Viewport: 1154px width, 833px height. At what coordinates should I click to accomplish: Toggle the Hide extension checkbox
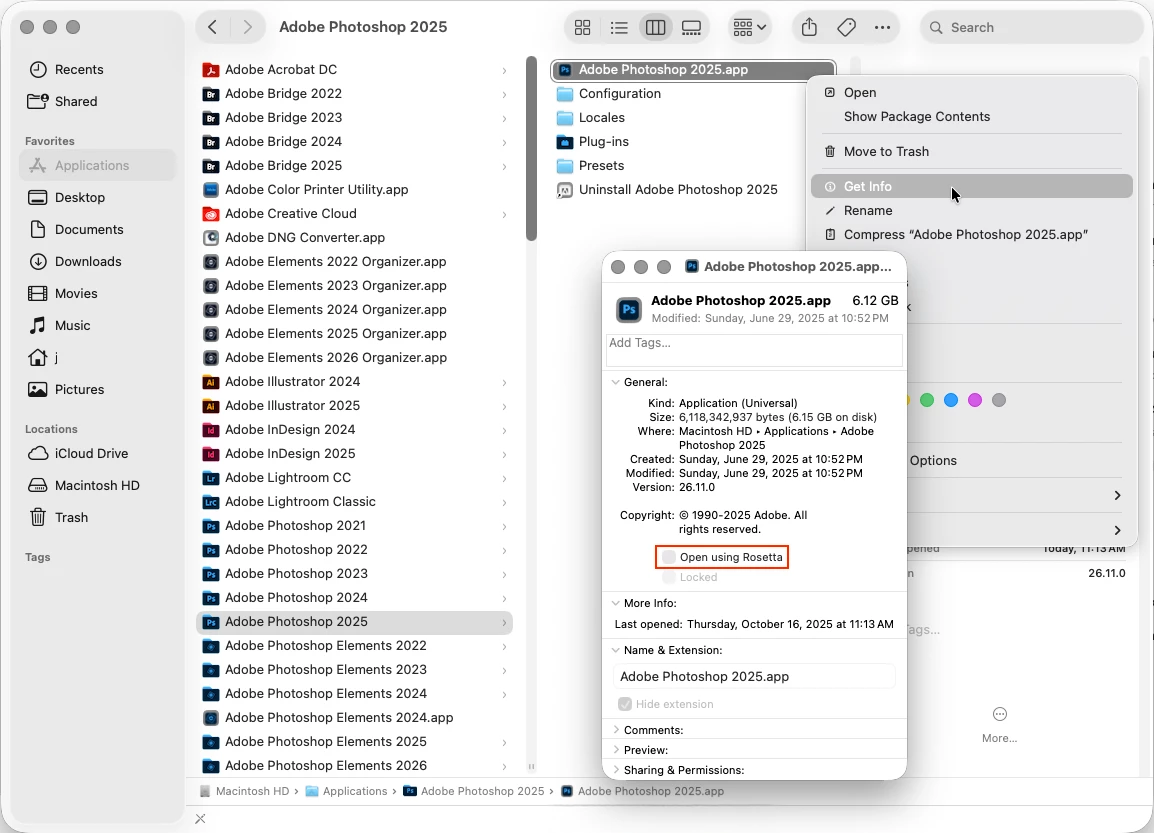pos(625,704)
